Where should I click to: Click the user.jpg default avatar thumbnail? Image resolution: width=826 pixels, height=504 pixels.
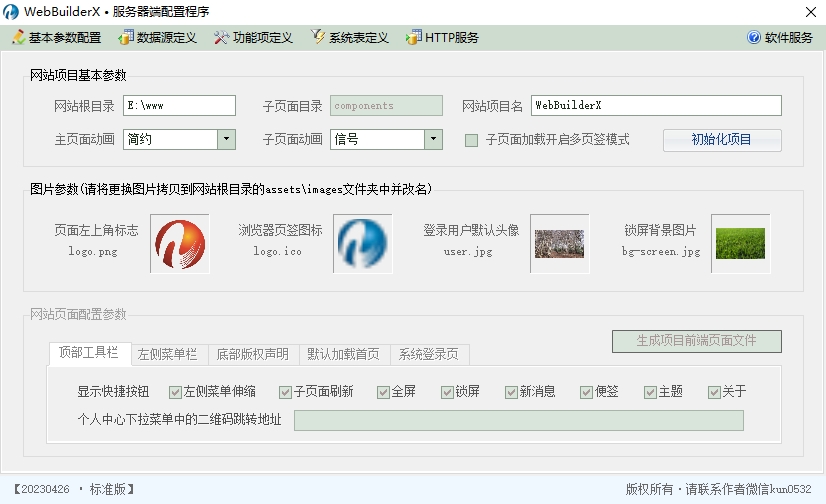coord(559,244)
